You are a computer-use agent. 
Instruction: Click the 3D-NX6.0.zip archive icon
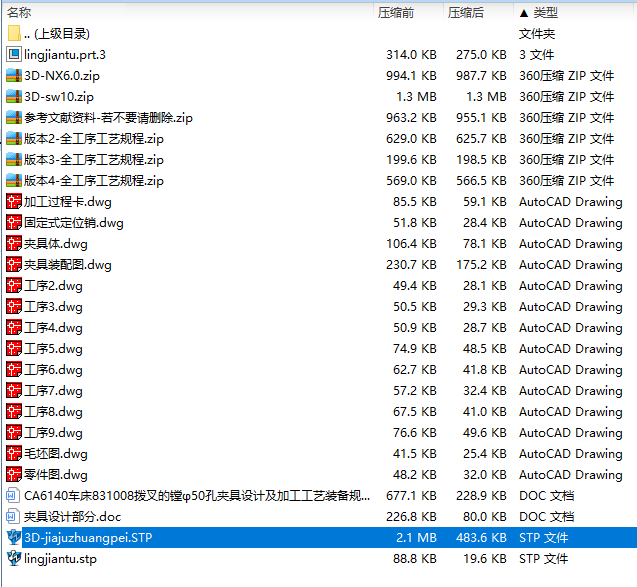(x=14, y=76)
